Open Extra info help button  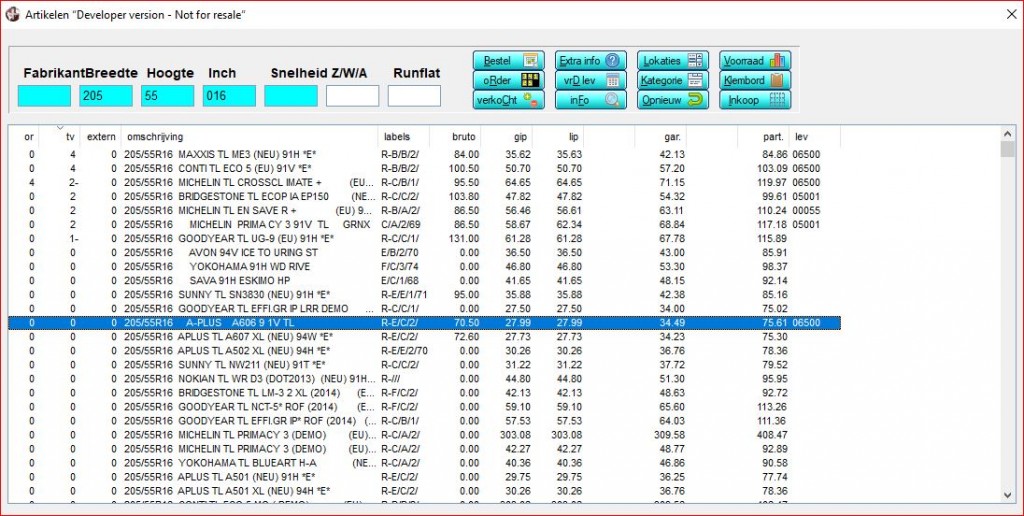(592, 60)
